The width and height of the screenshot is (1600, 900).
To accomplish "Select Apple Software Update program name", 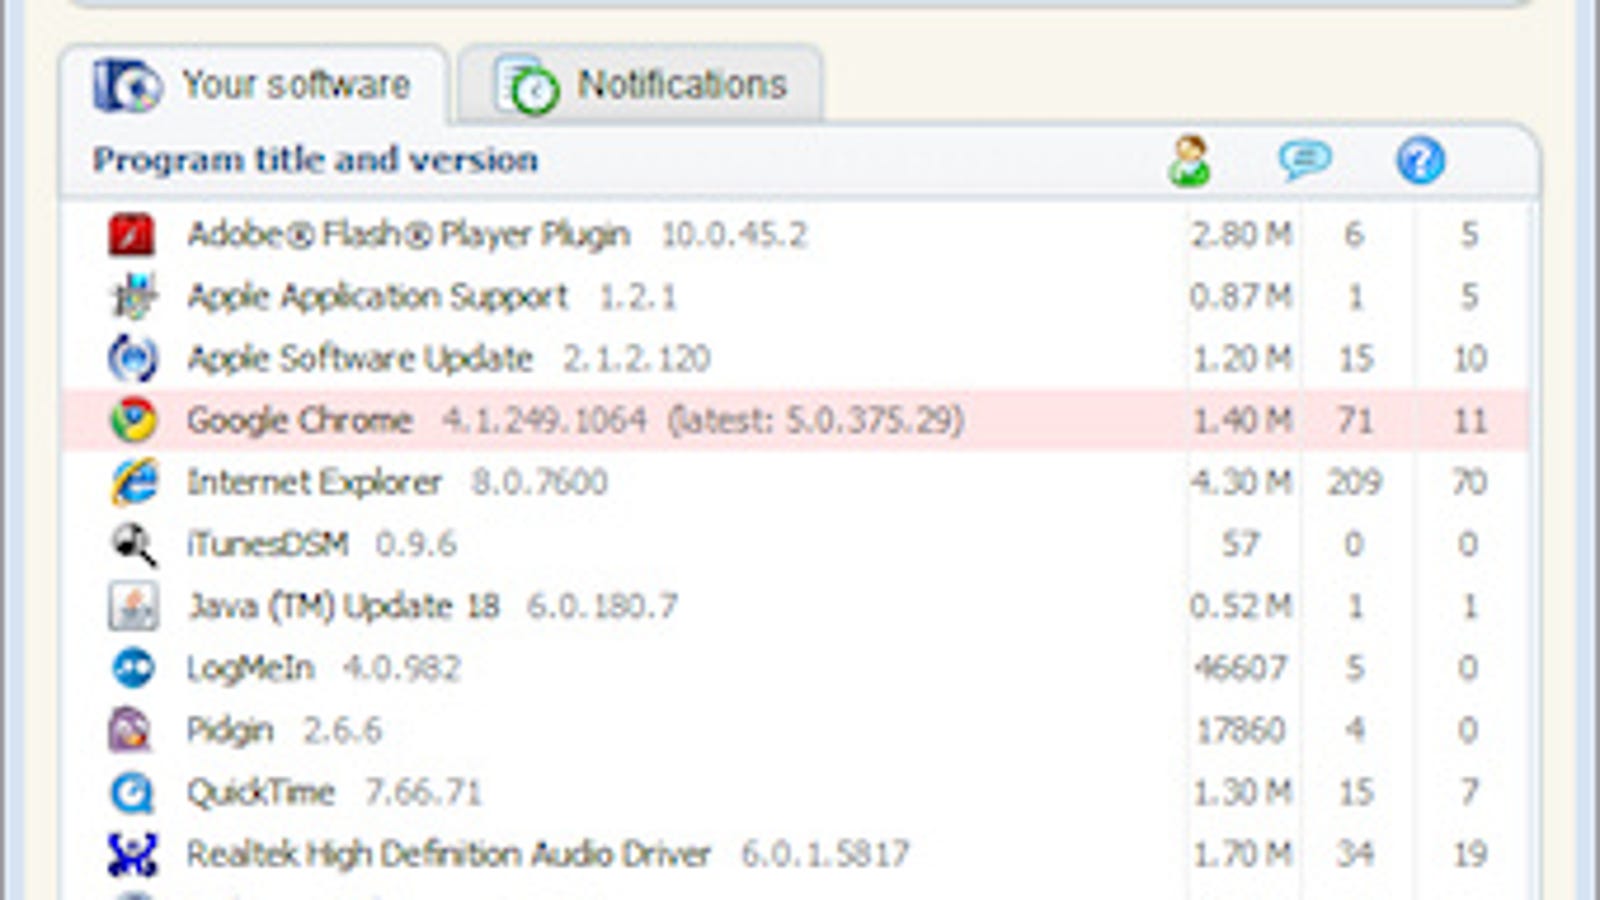I will point(360,358).
